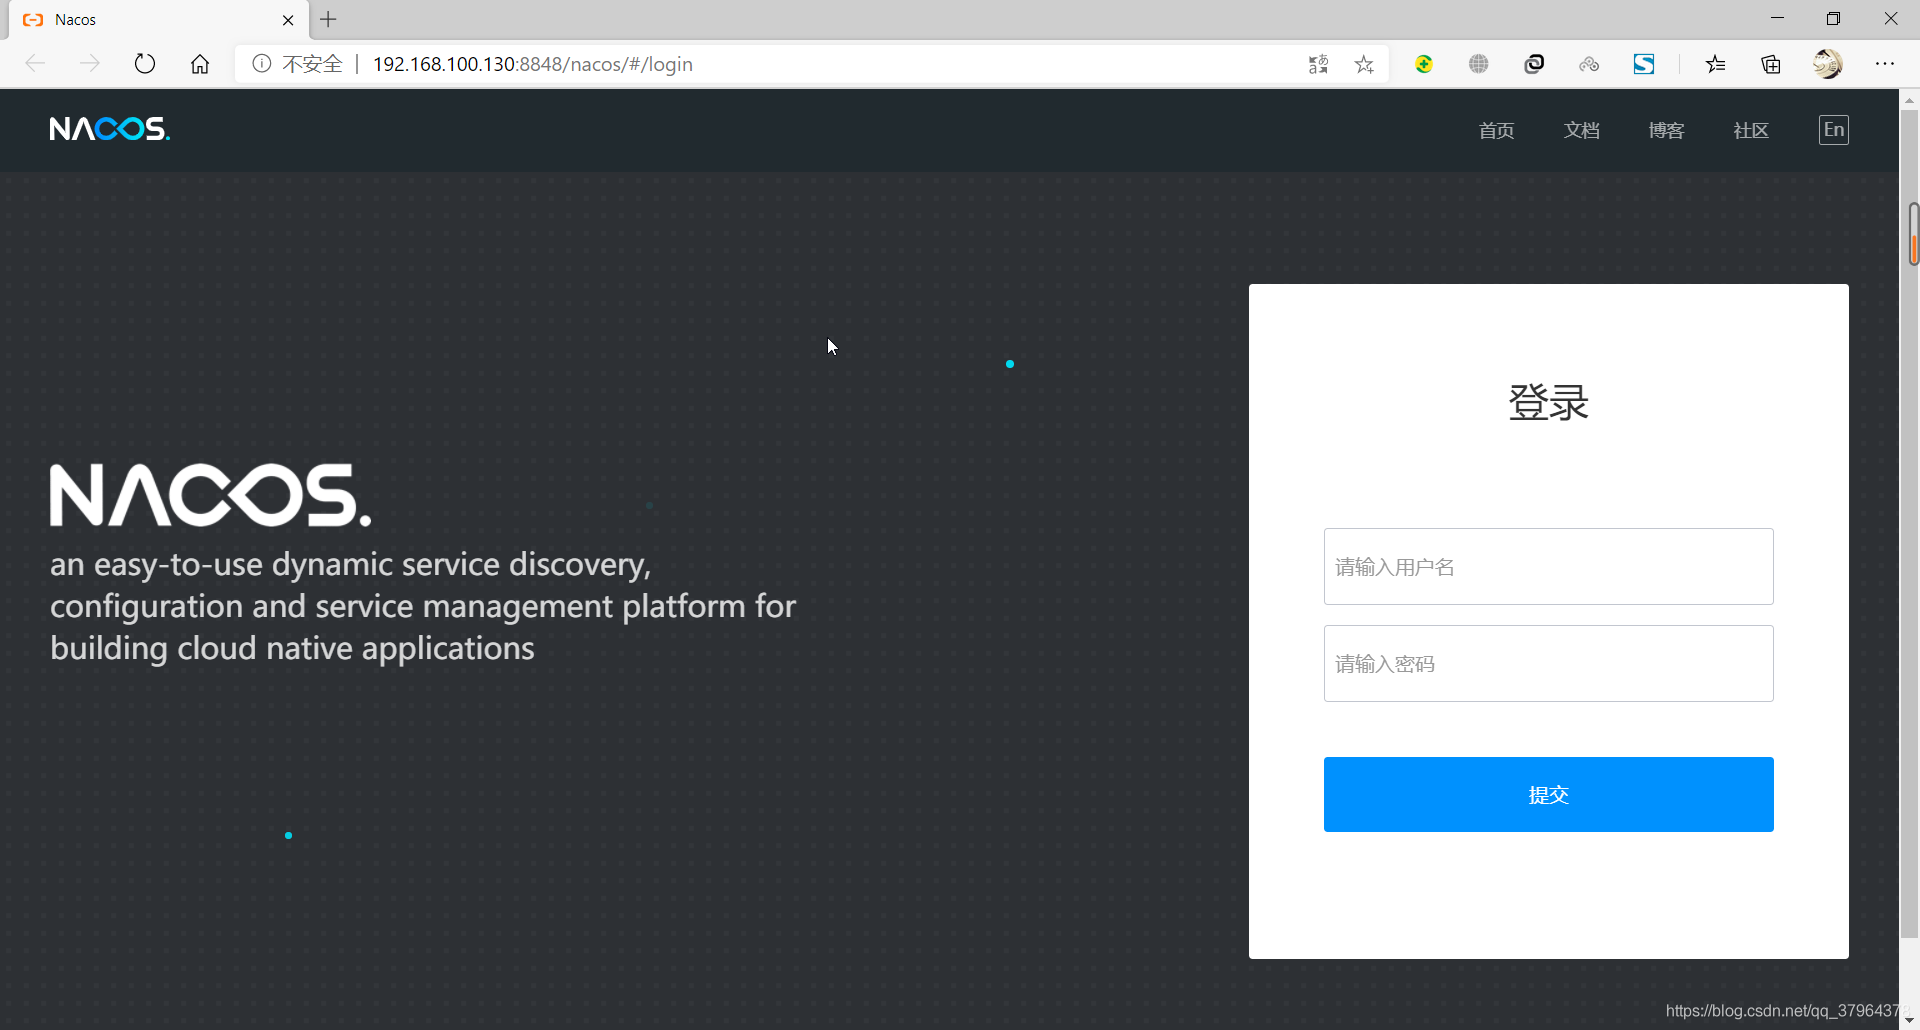Add page to favorites star icon
The width and height of the screenshot is (1920, 1030).
1364,64
